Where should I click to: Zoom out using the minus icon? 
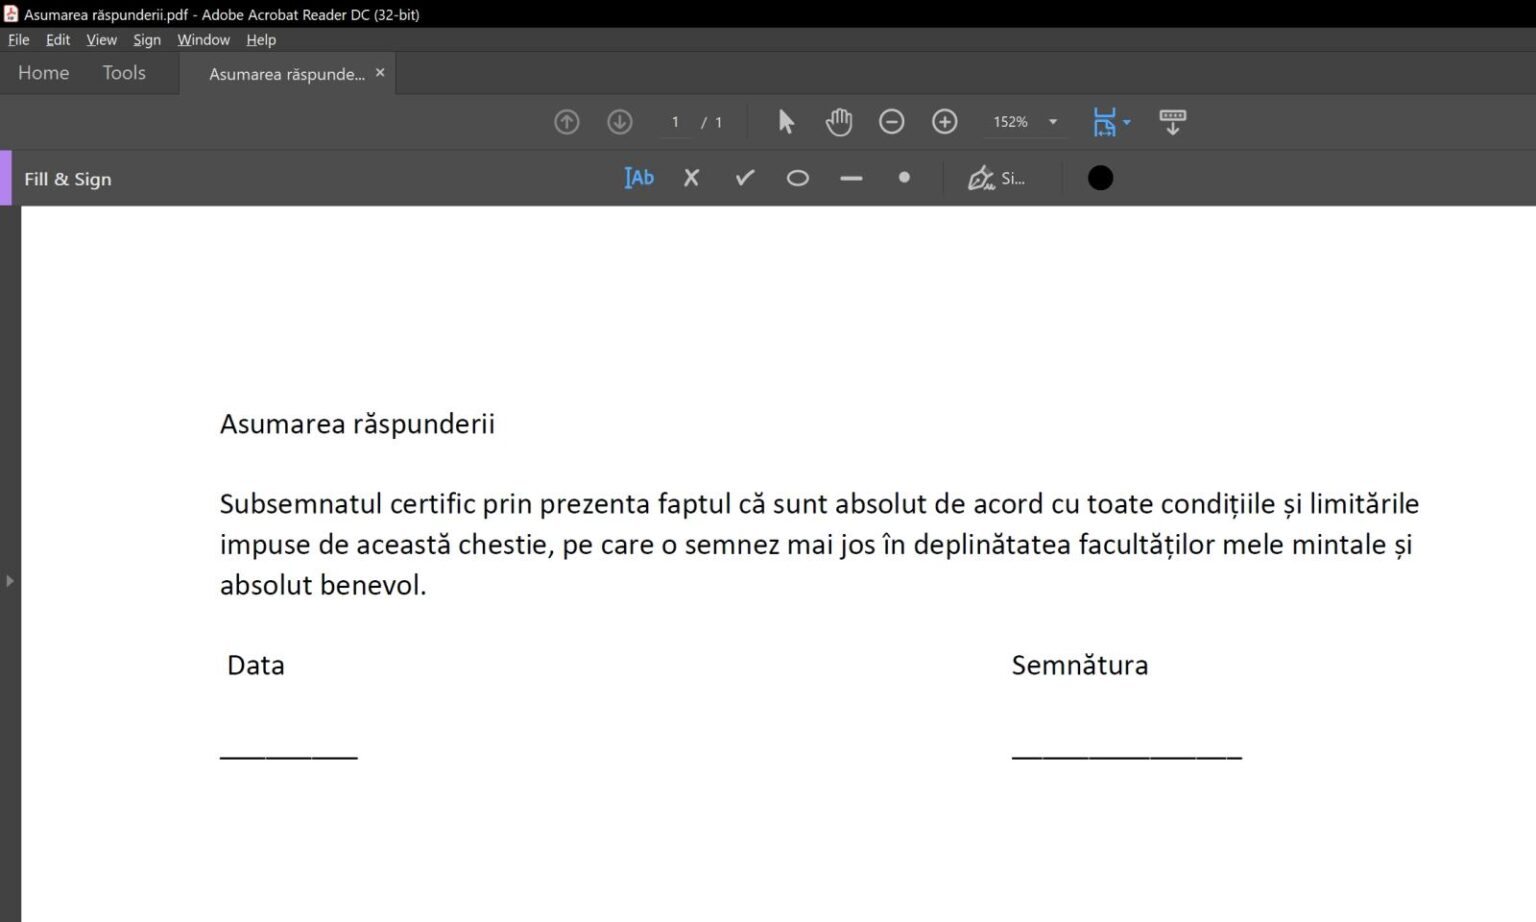coord(891,121)
